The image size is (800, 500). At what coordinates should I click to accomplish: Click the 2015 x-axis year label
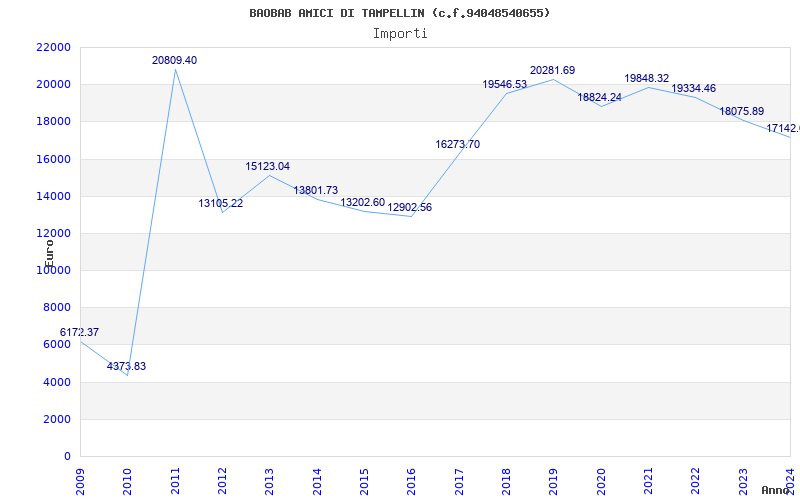click(364, 482)
